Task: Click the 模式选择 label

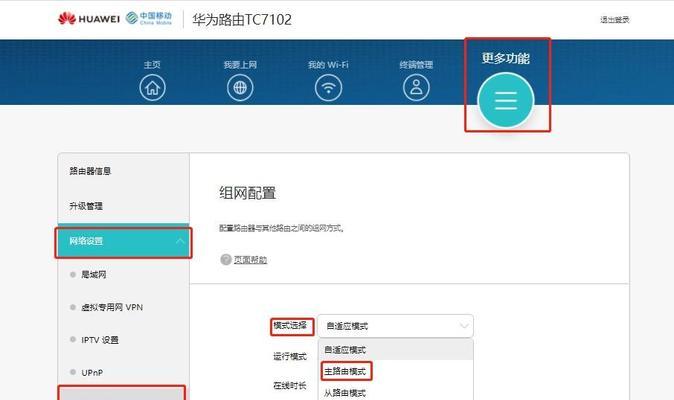Action: click(x=290, y=325)
